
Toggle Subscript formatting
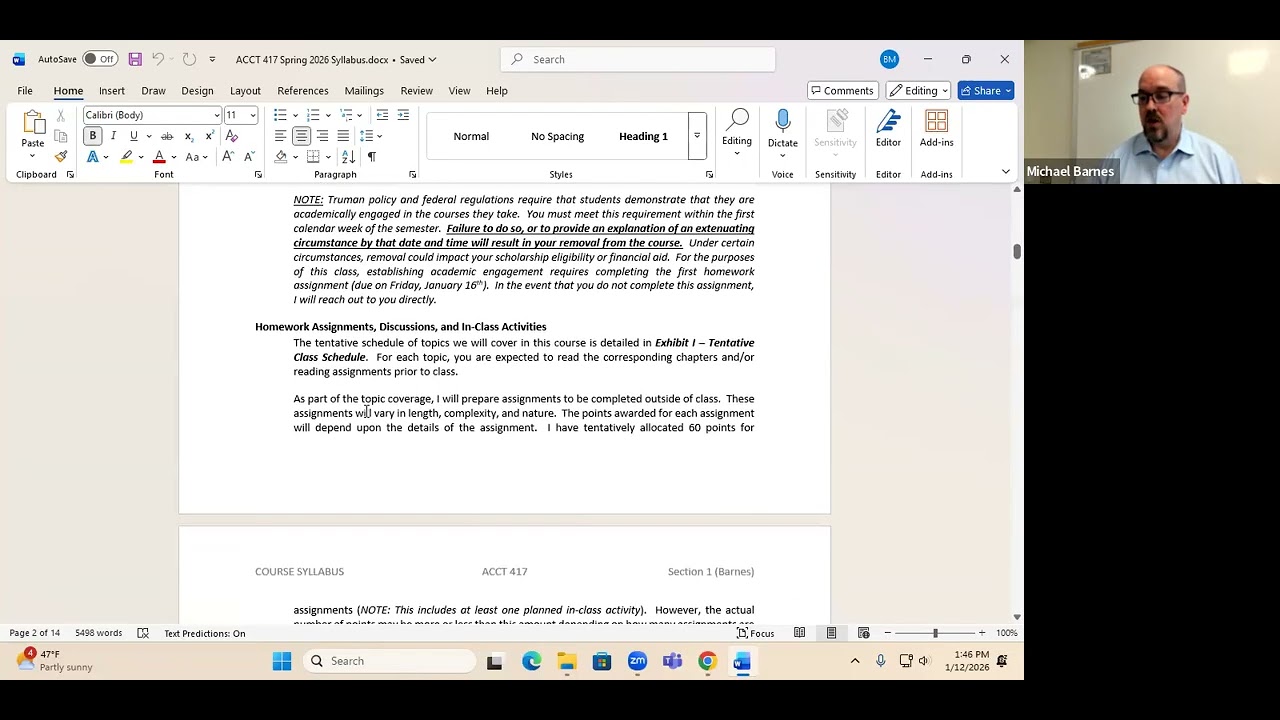(188, 136)
